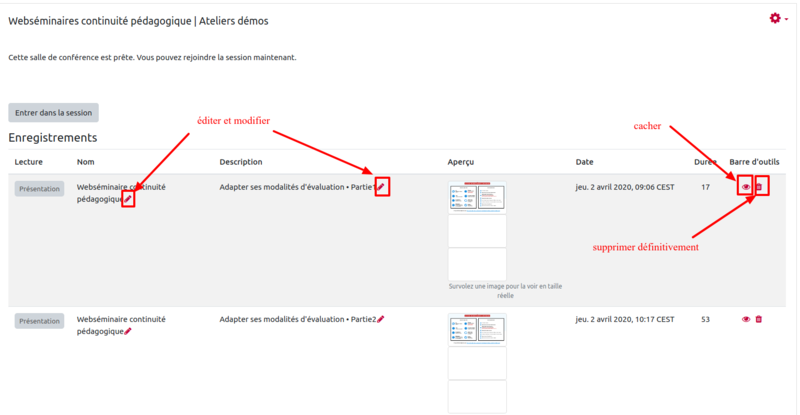Image resolution: width=800 pixels, height=415 pixels.
Task: Hide the 09:06 recording with the eye icon
Action: (745, 187)
